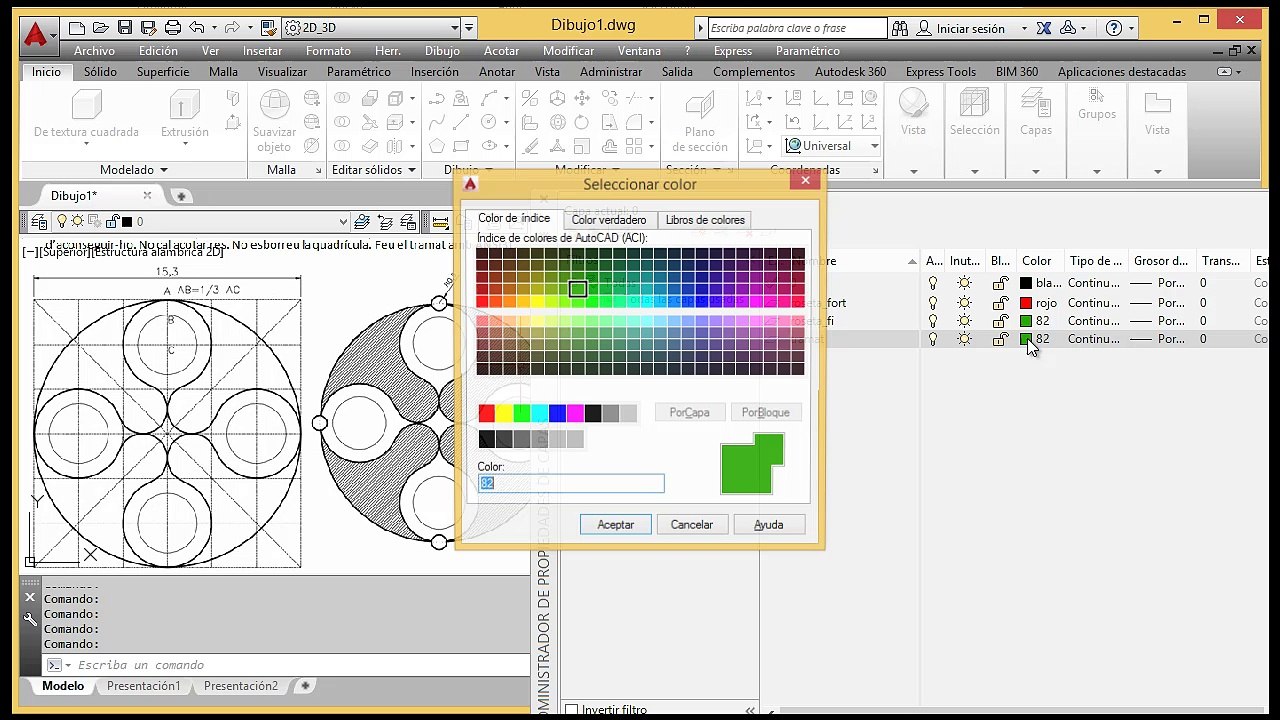Click the Help question mark icon
The width and height of the screenshot is (1280, 720).
[x=1114, y=28]
